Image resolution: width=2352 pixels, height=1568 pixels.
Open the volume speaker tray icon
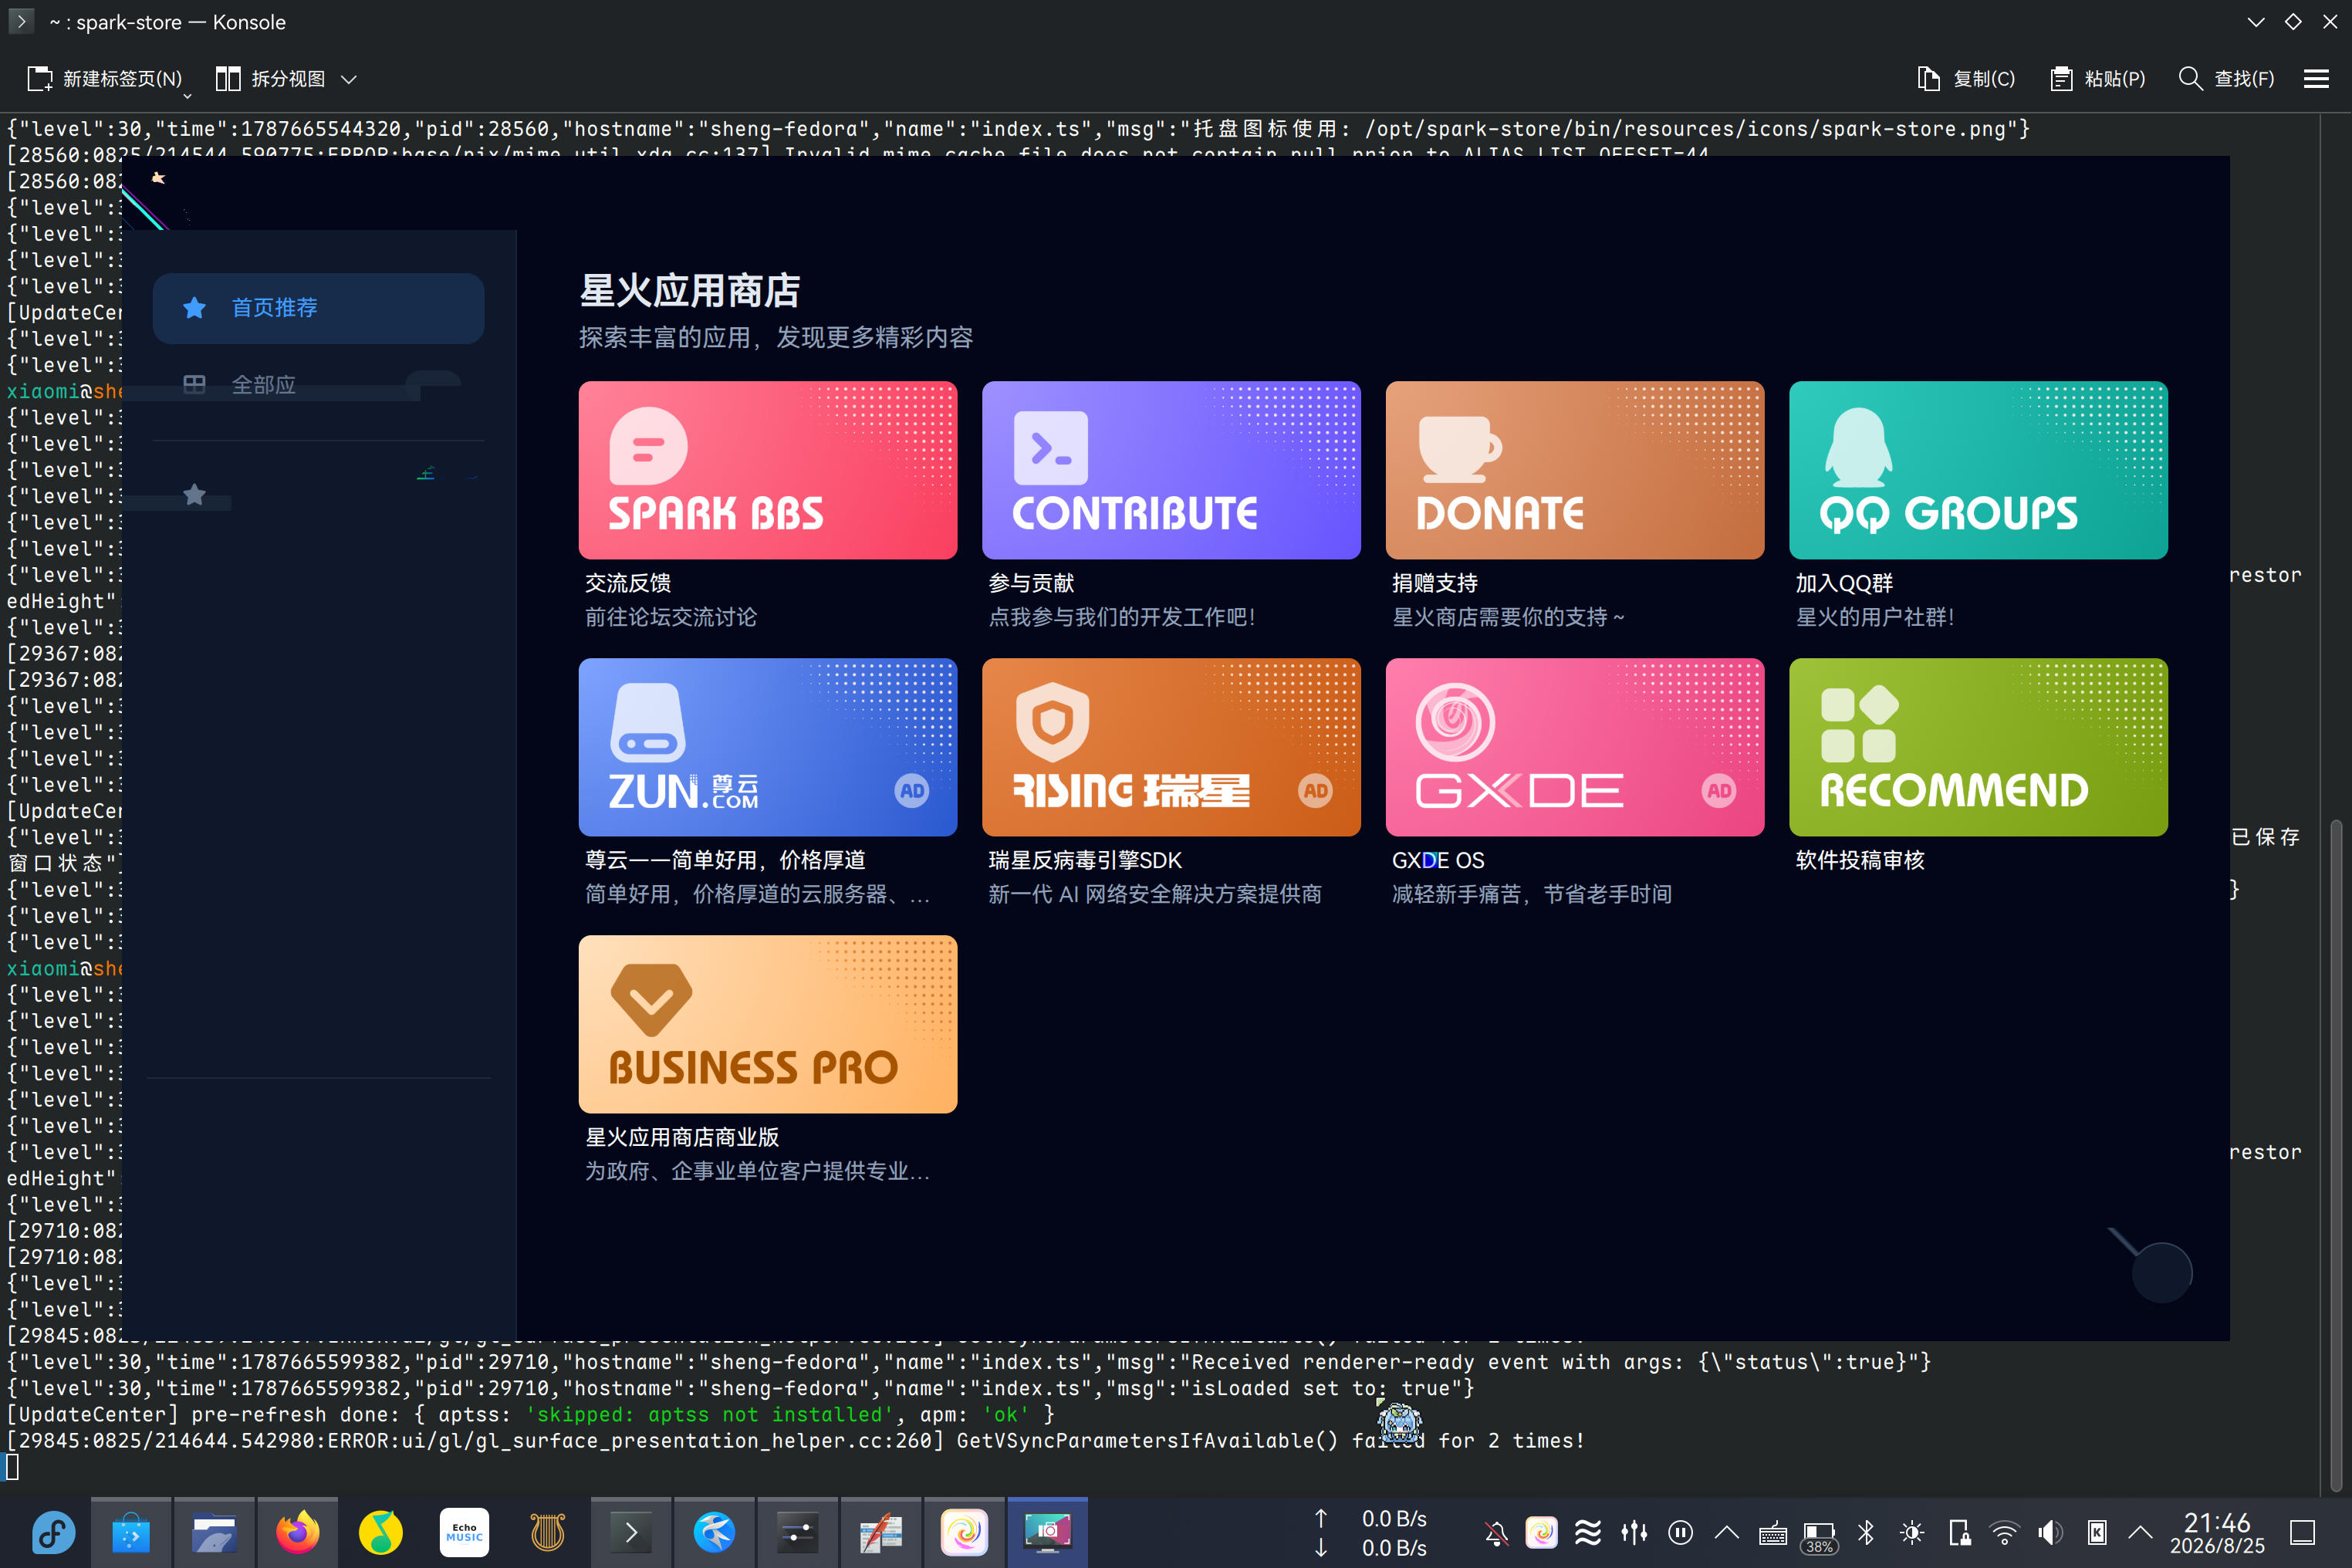pyautogui.click(x=2051, y=1532)
